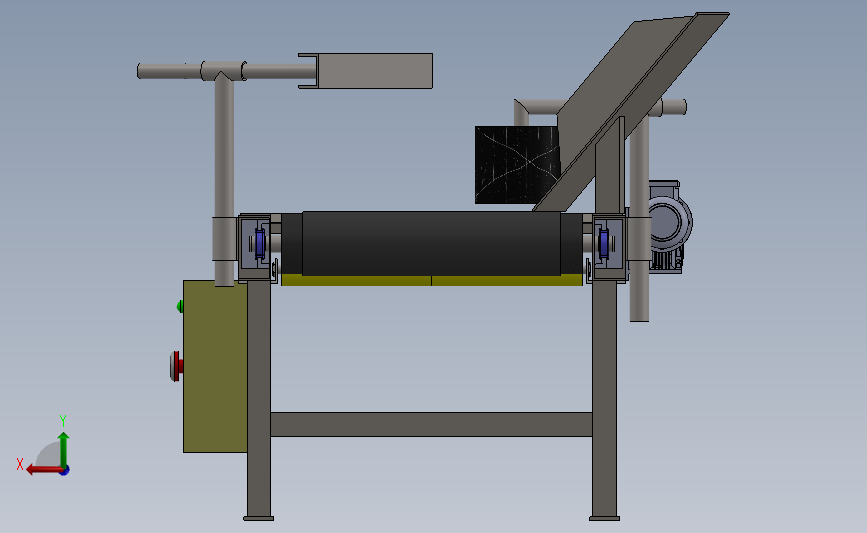Select the pipe tee fitting at top left
The width and height of the screenshot is (867, 533).
pyautogui.click(x=223, y=71)
